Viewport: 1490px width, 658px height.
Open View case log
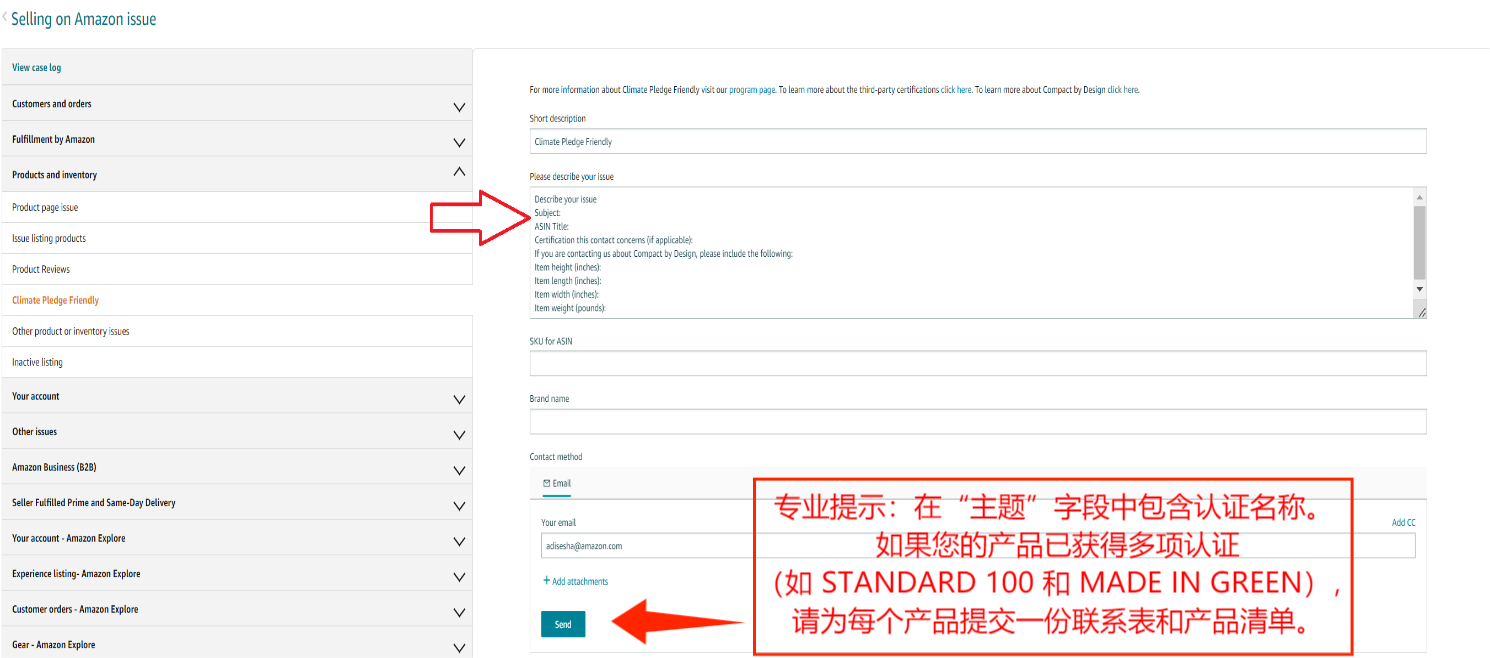tap(35, 67)
